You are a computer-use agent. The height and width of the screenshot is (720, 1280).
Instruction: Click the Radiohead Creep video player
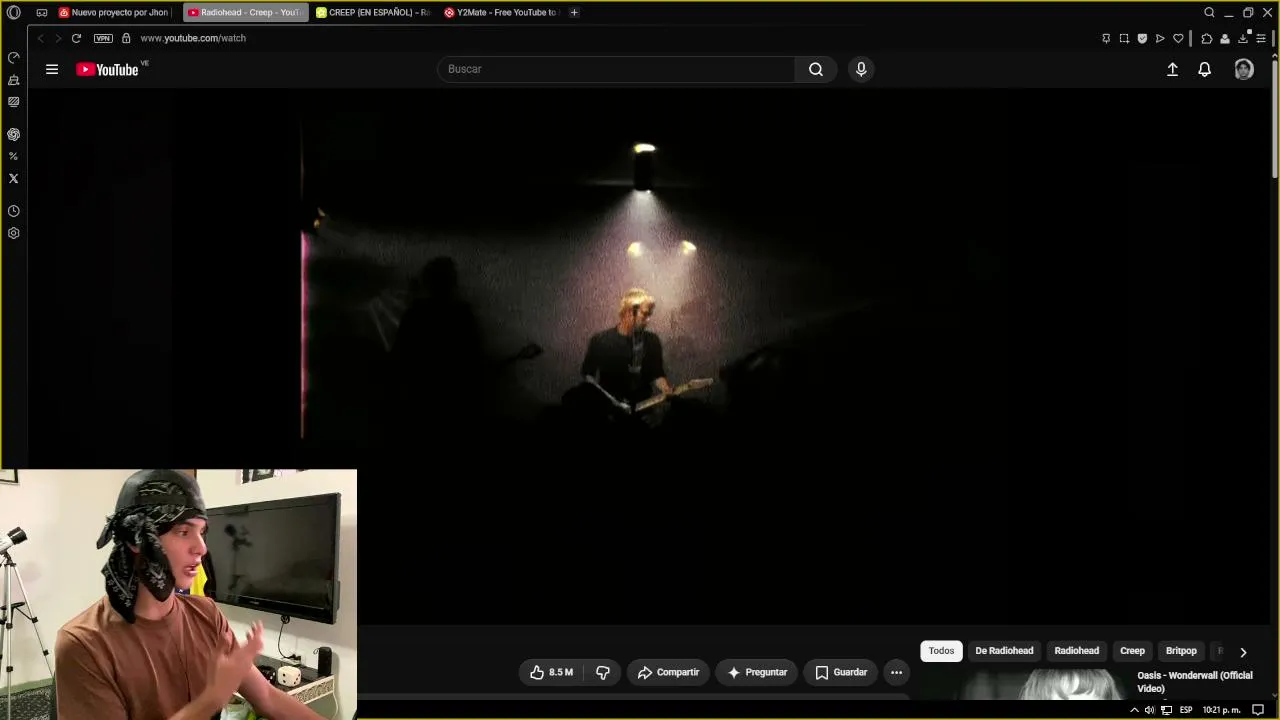[649, 355]
